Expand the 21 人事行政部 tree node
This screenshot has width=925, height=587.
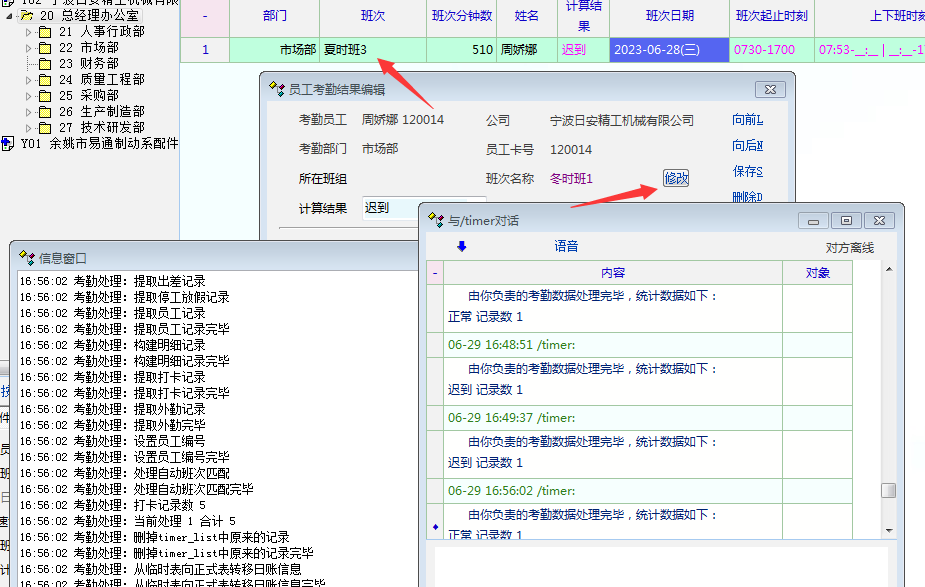pos(29,32)
